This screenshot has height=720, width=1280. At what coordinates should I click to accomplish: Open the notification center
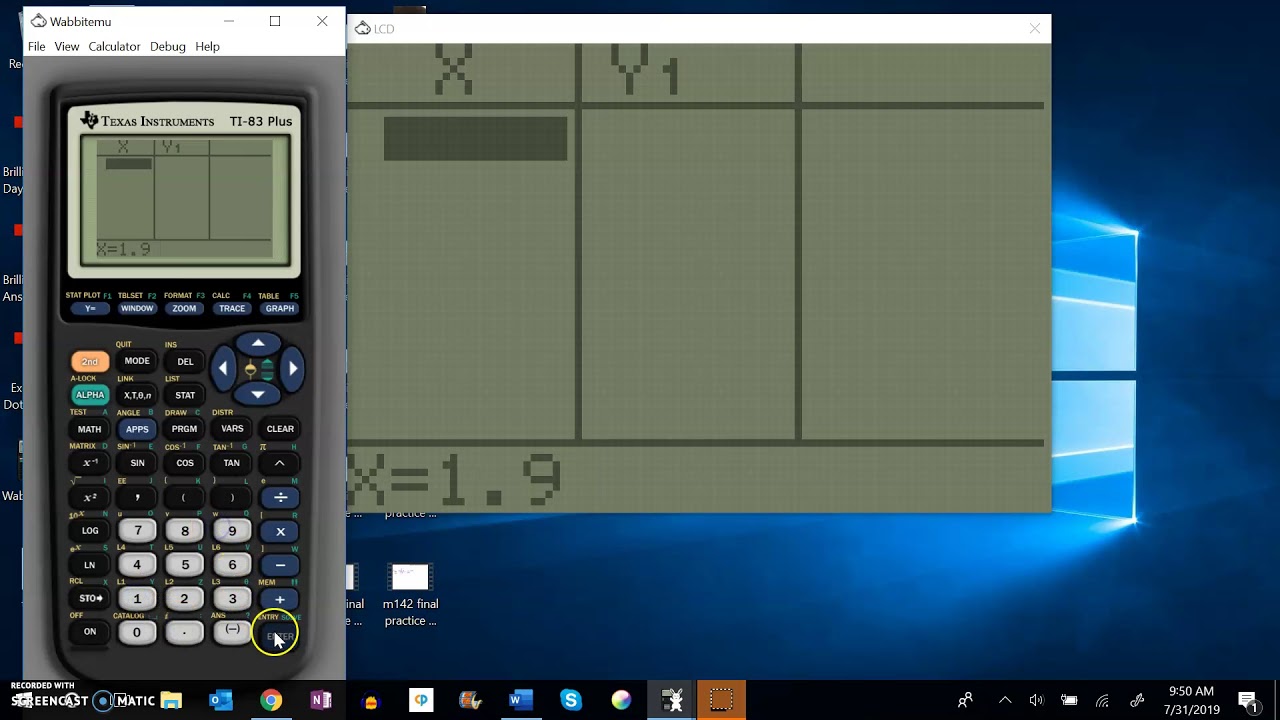coord(1247,700)
